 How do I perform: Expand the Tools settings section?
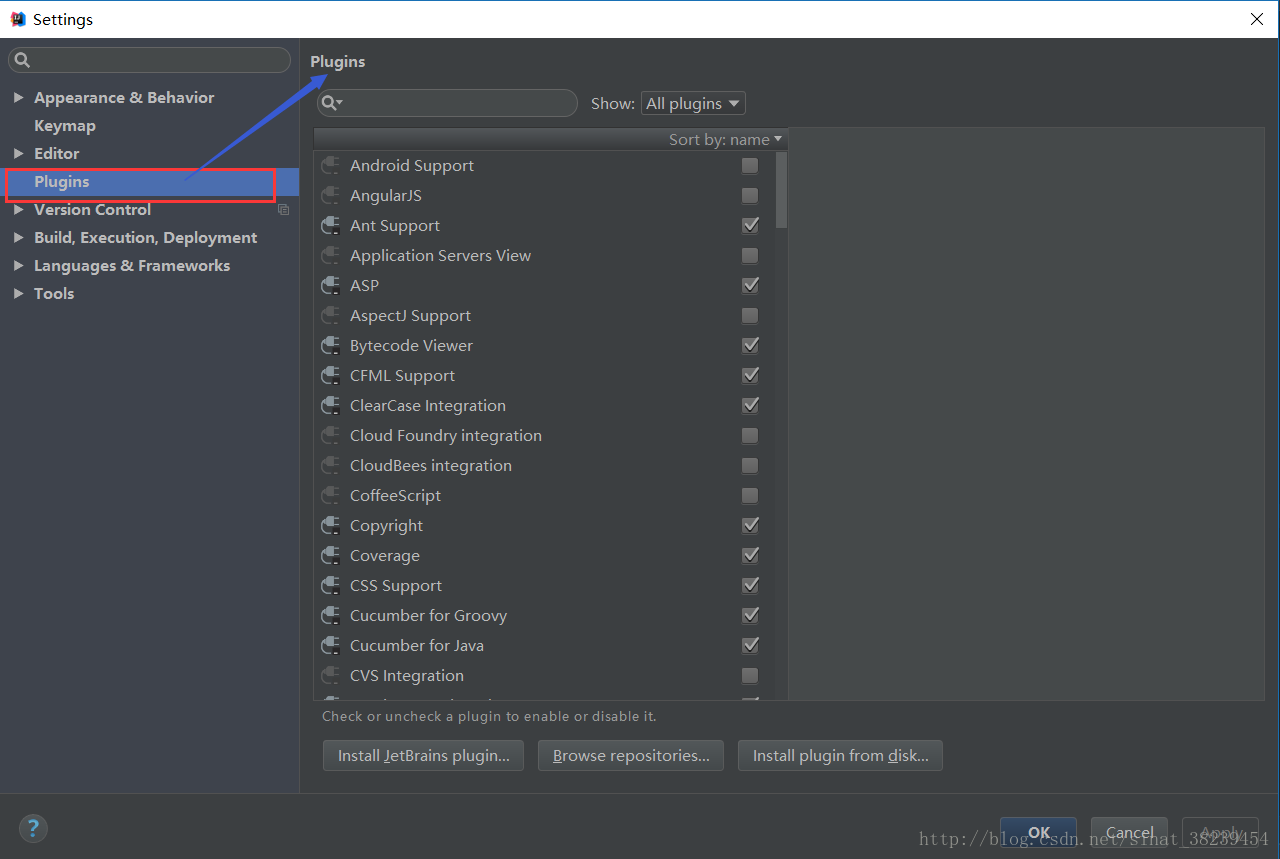point(18,294)
